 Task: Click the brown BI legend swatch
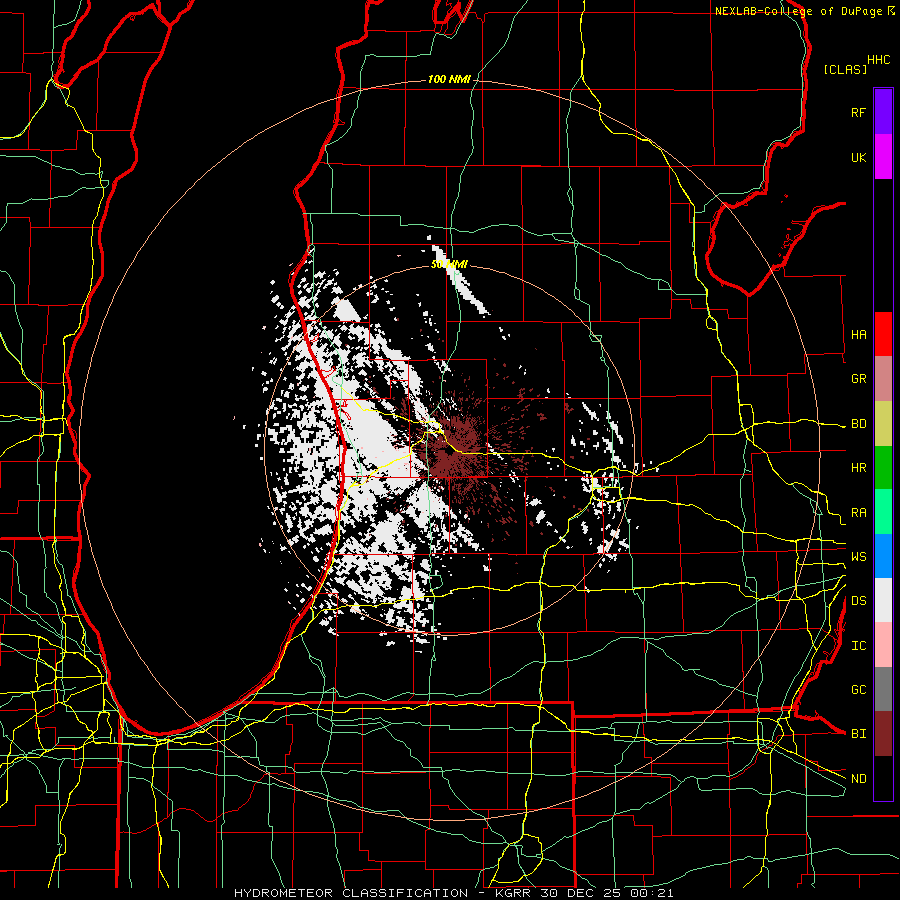883,734
